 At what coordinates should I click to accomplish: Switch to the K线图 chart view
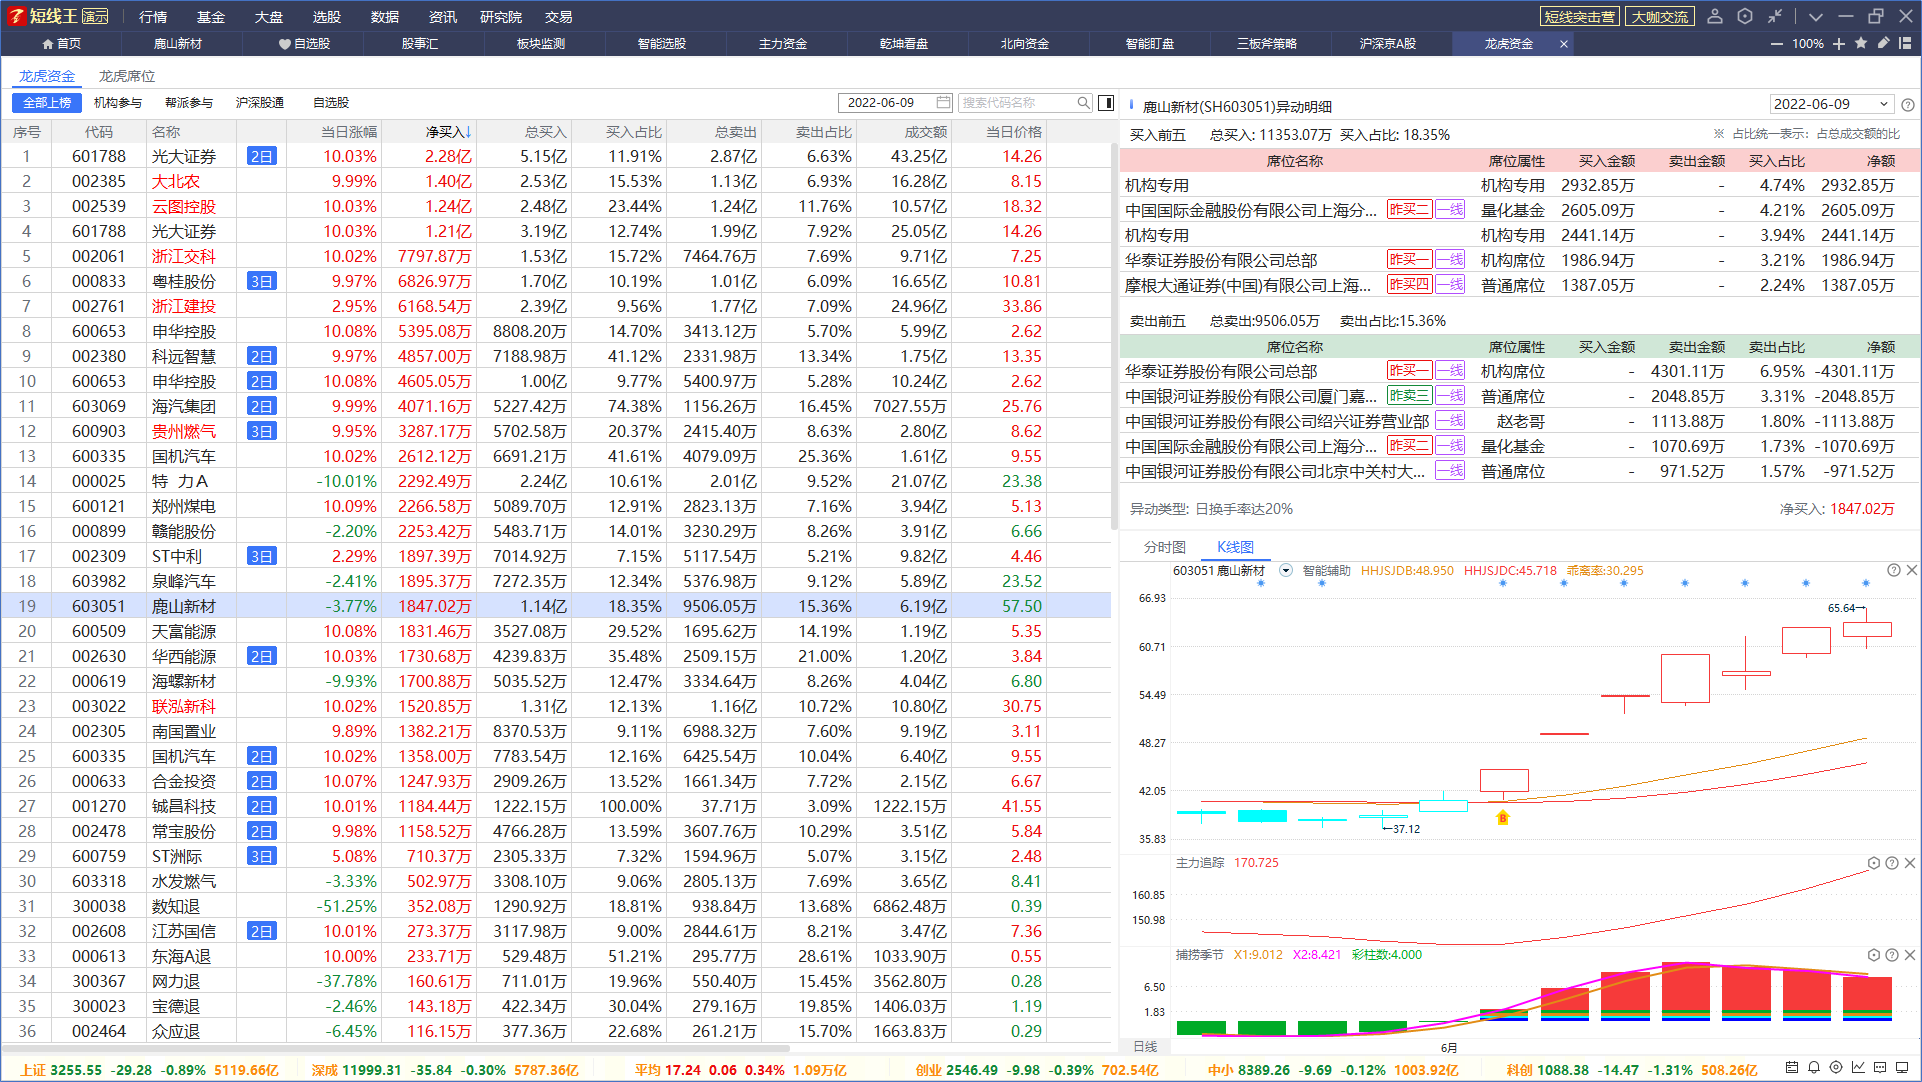coord(1235,547)
